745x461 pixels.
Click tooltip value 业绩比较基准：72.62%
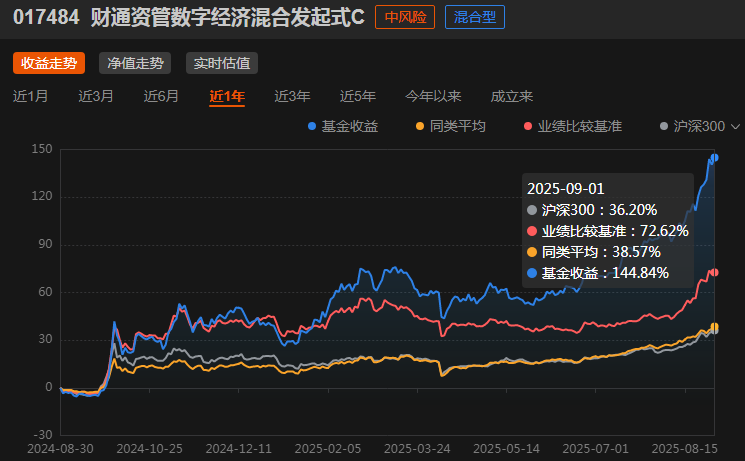[608, 231]
